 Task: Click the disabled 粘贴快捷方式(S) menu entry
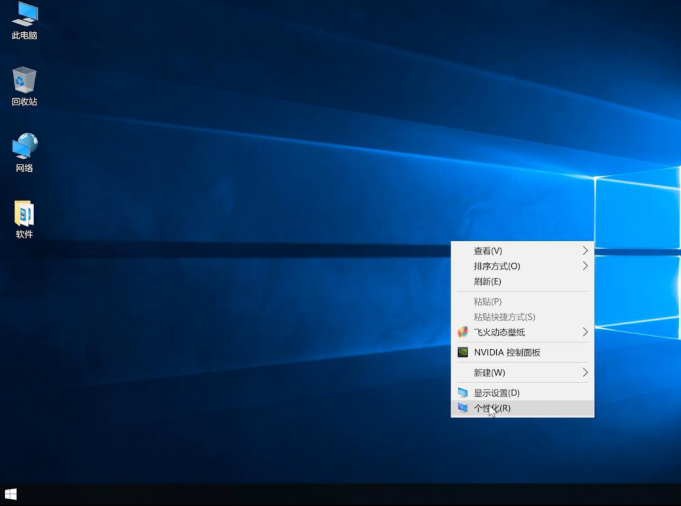(504, 317)
